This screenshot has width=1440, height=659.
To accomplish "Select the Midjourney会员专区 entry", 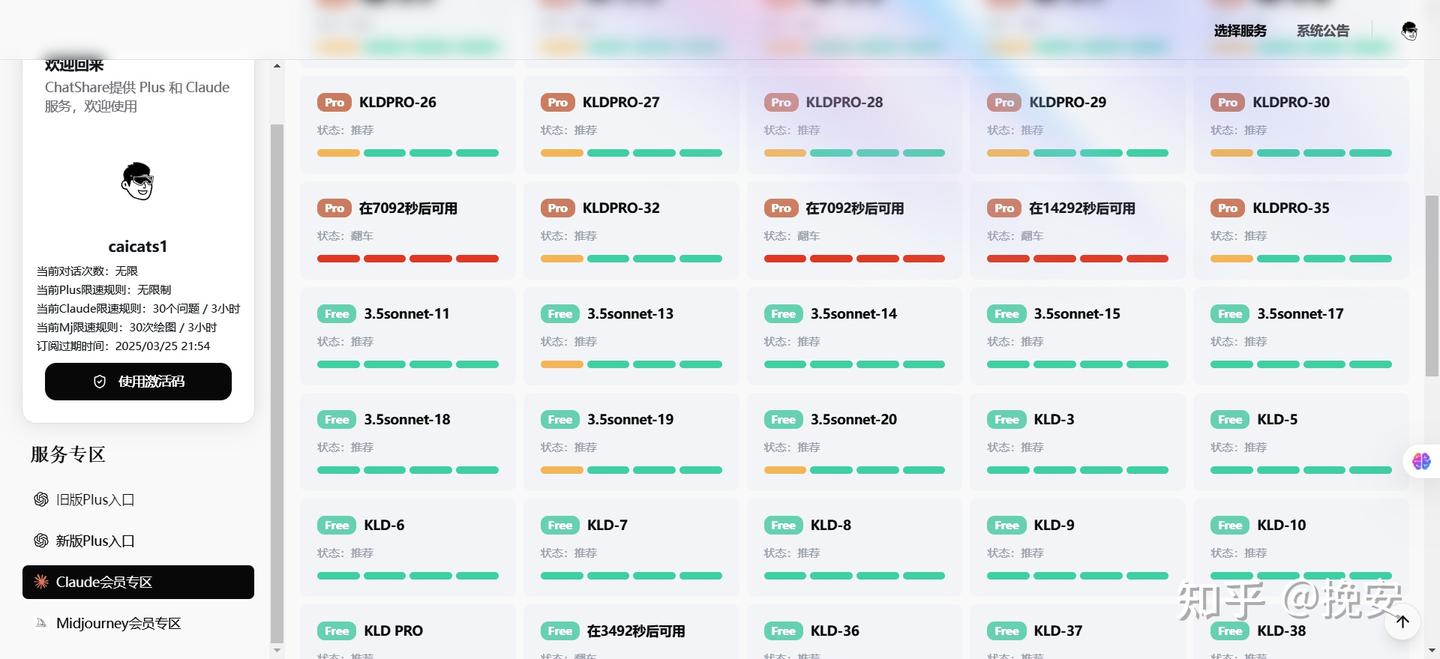I will [118, 623].
